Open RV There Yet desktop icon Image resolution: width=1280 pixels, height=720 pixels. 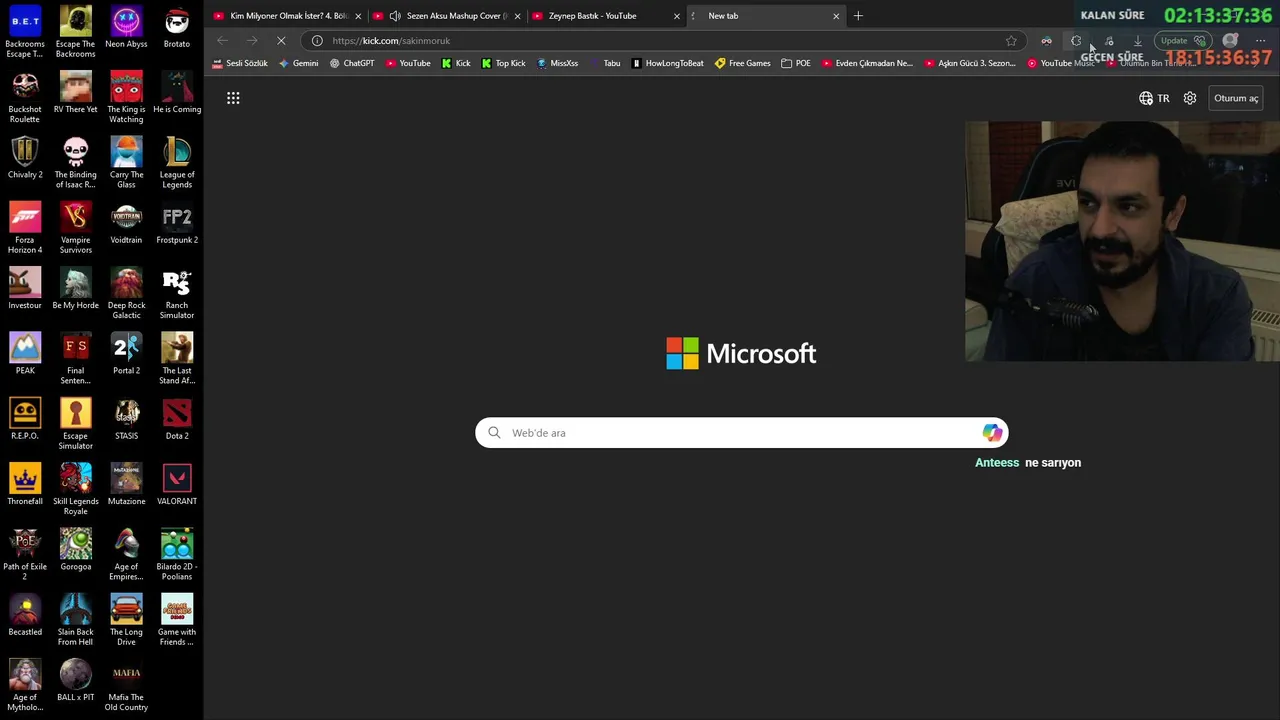click(75, 93)
